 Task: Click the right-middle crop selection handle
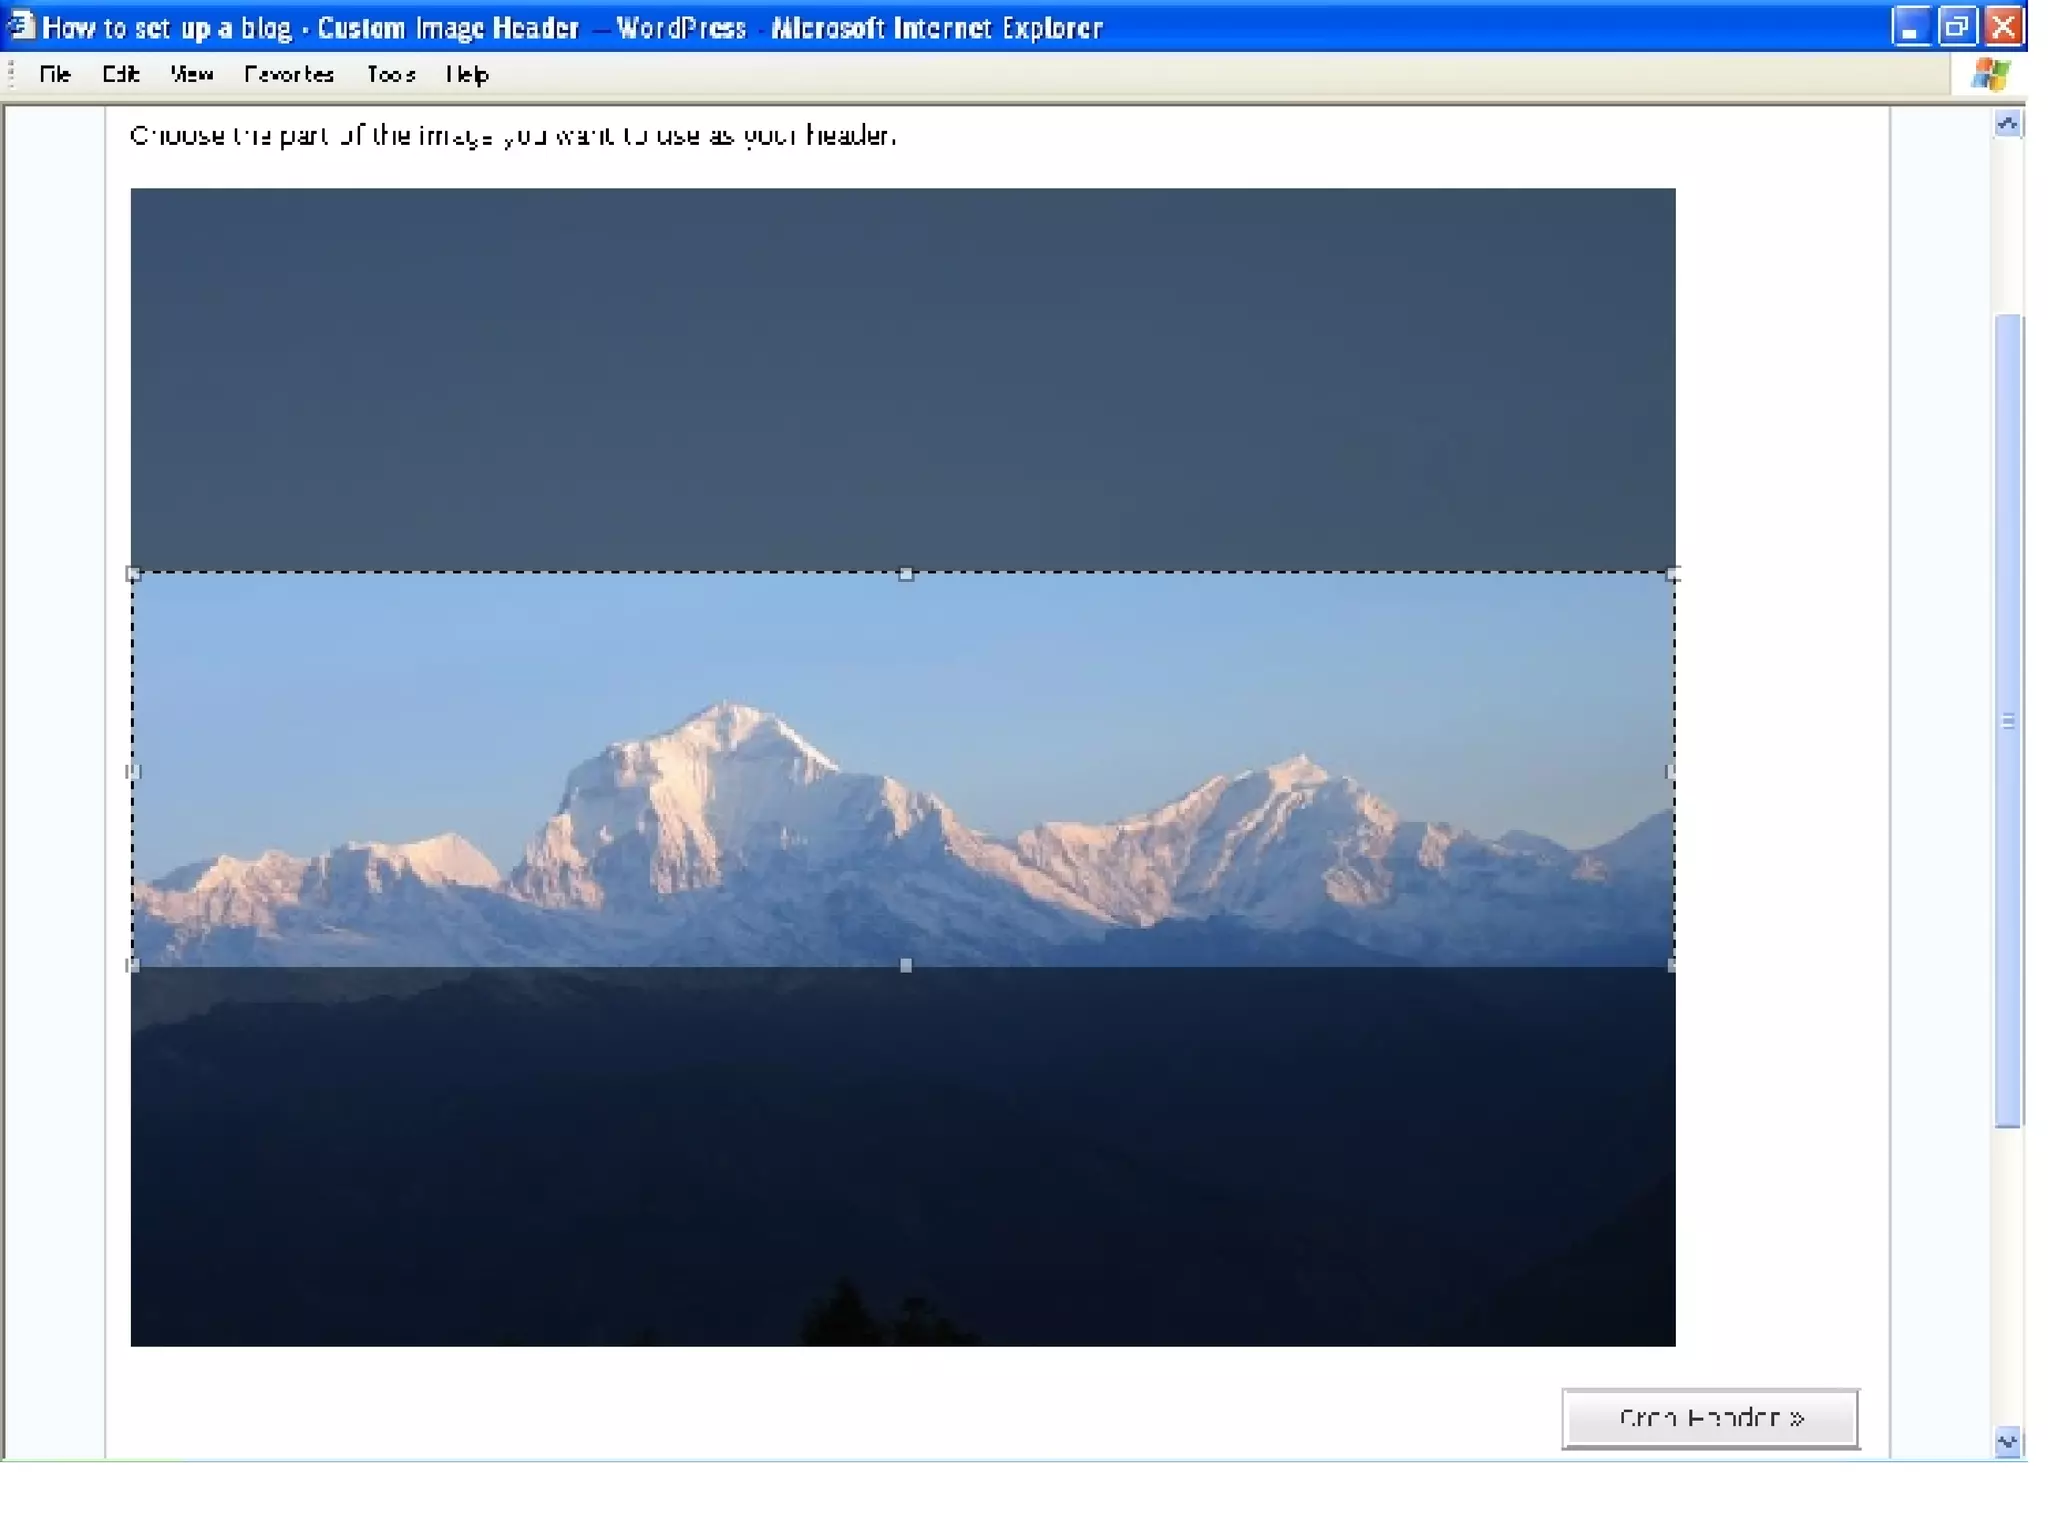tap(1671, 771)
